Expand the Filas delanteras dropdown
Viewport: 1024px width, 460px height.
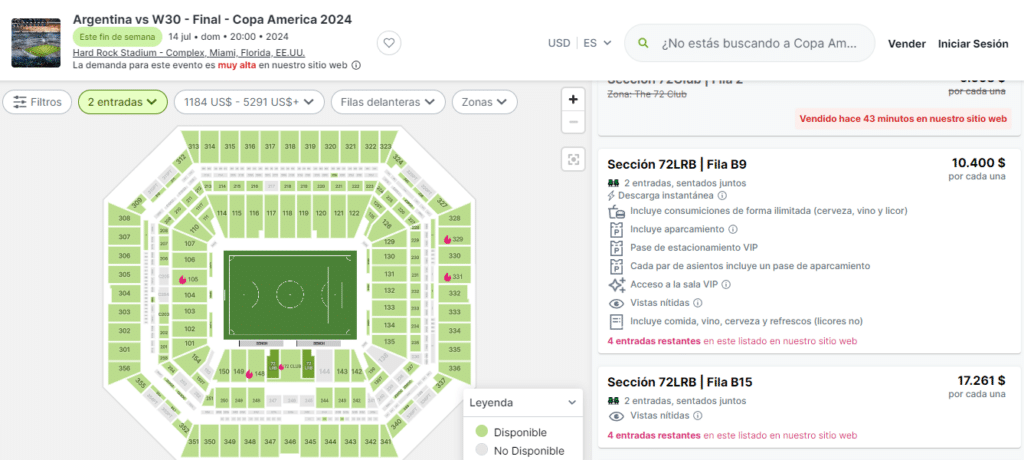coord(388,102)
